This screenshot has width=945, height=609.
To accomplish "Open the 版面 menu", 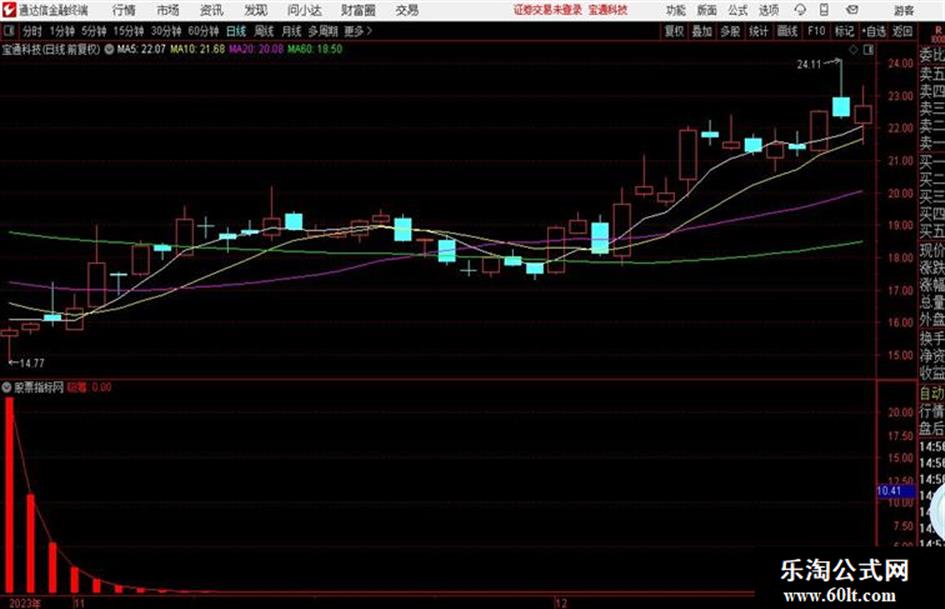I will click(x=707, y=10).
